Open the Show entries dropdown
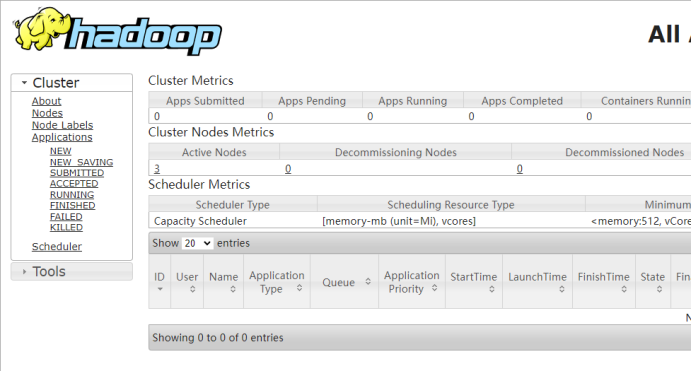The image size is (692, 372). tap(197, 243)
